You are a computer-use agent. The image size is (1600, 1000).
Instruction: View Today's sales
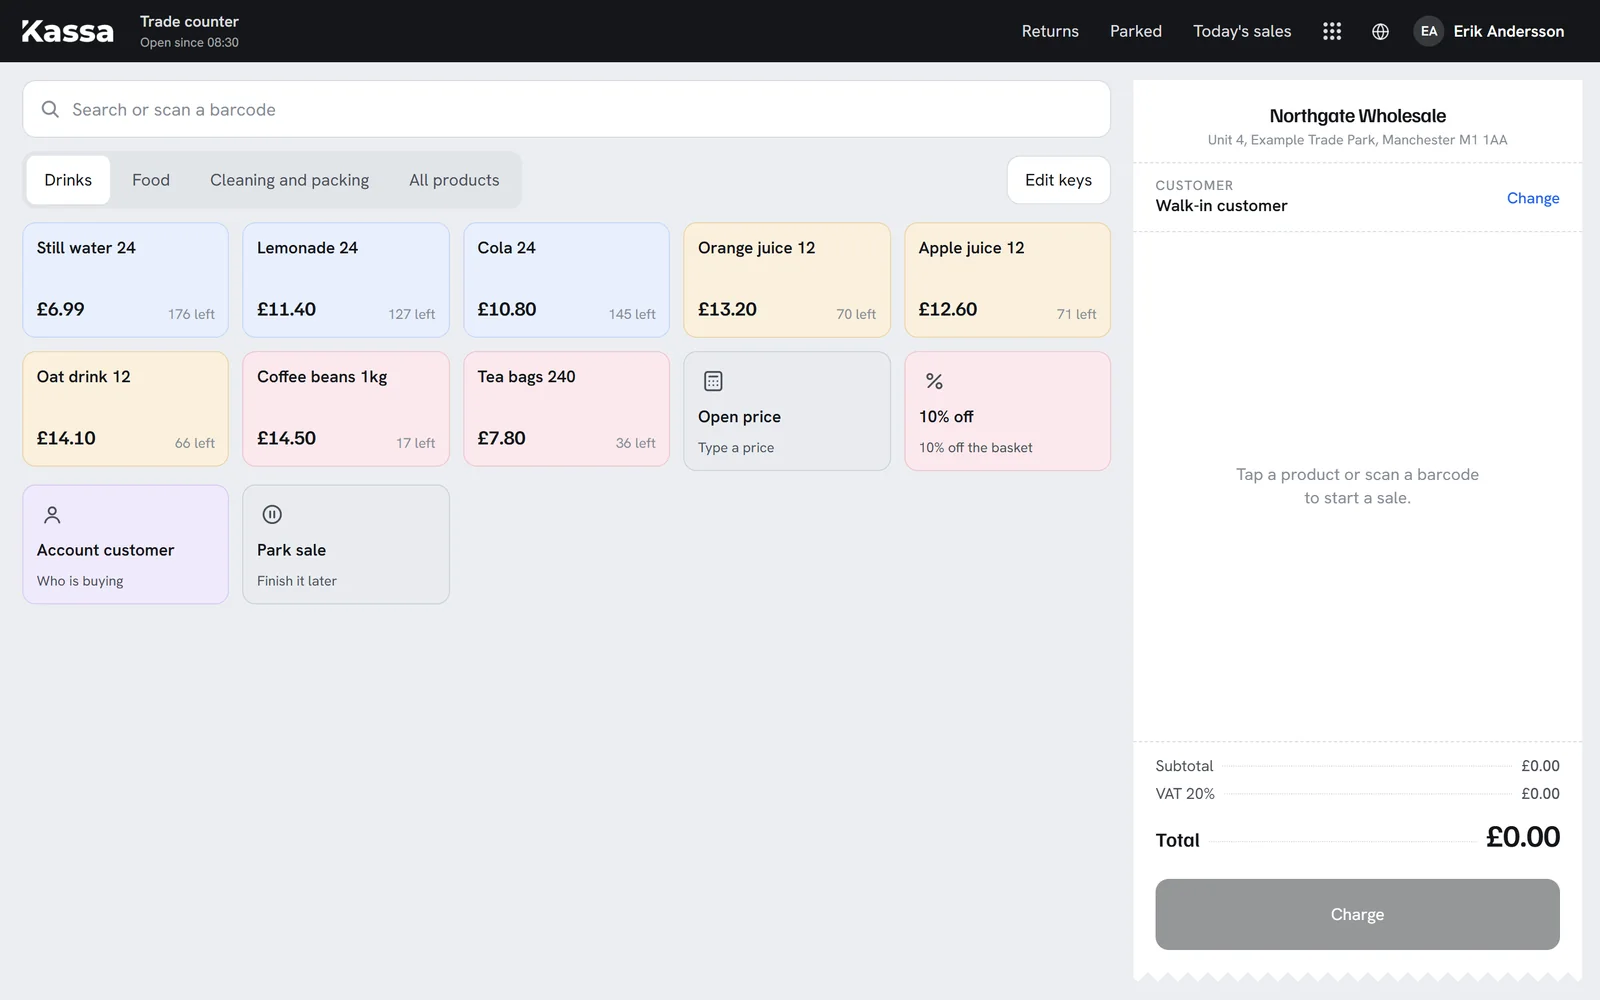coord(1242,31)
